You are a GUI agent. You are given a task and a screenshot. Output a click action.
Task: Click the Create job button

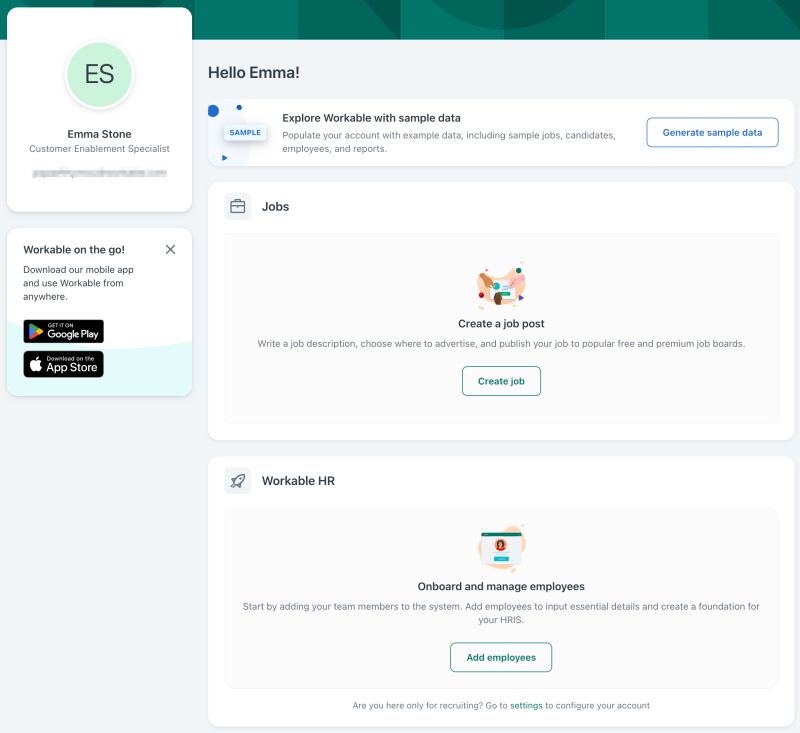(501, 381)
